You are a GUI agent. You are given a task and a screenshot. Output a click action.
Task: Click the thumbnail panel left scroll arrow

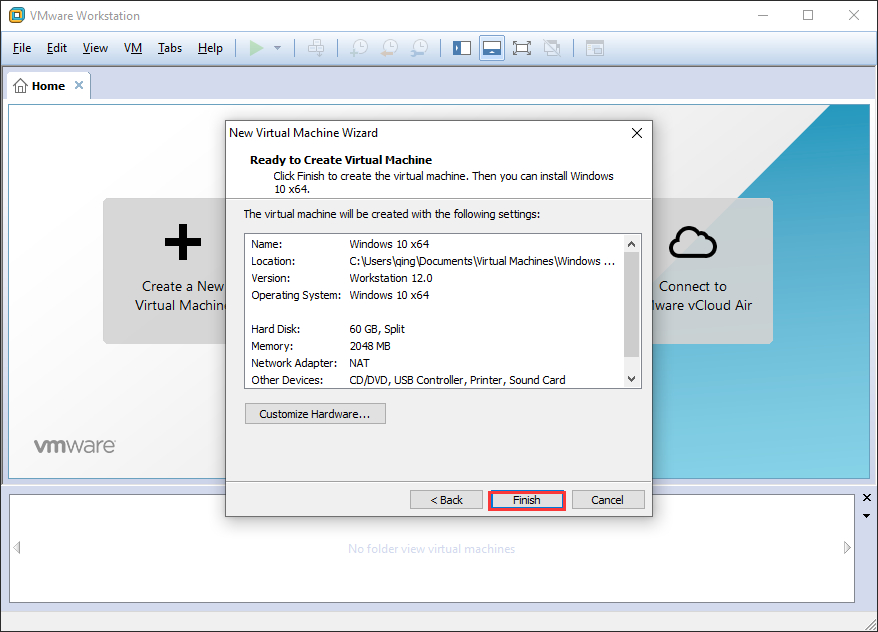pyautogui.click(x=17, y=547)
